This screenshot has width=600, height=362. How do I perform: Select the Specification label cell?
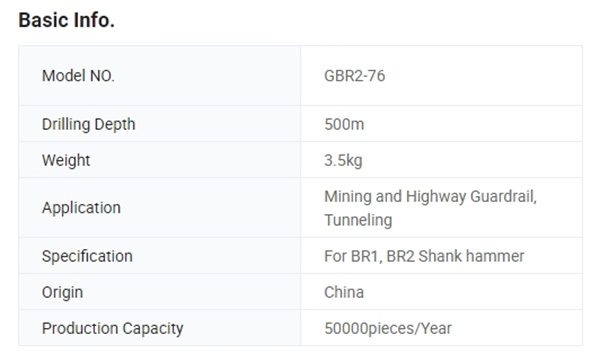[160, 256]
